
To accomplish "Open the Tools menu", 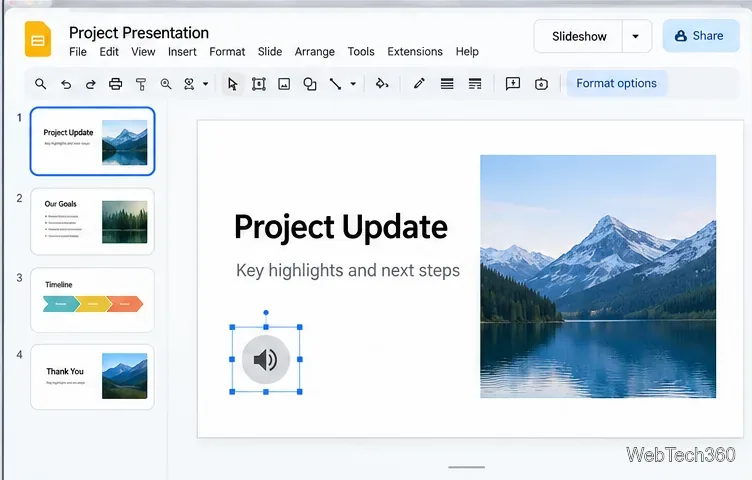I will coord(361,52).
